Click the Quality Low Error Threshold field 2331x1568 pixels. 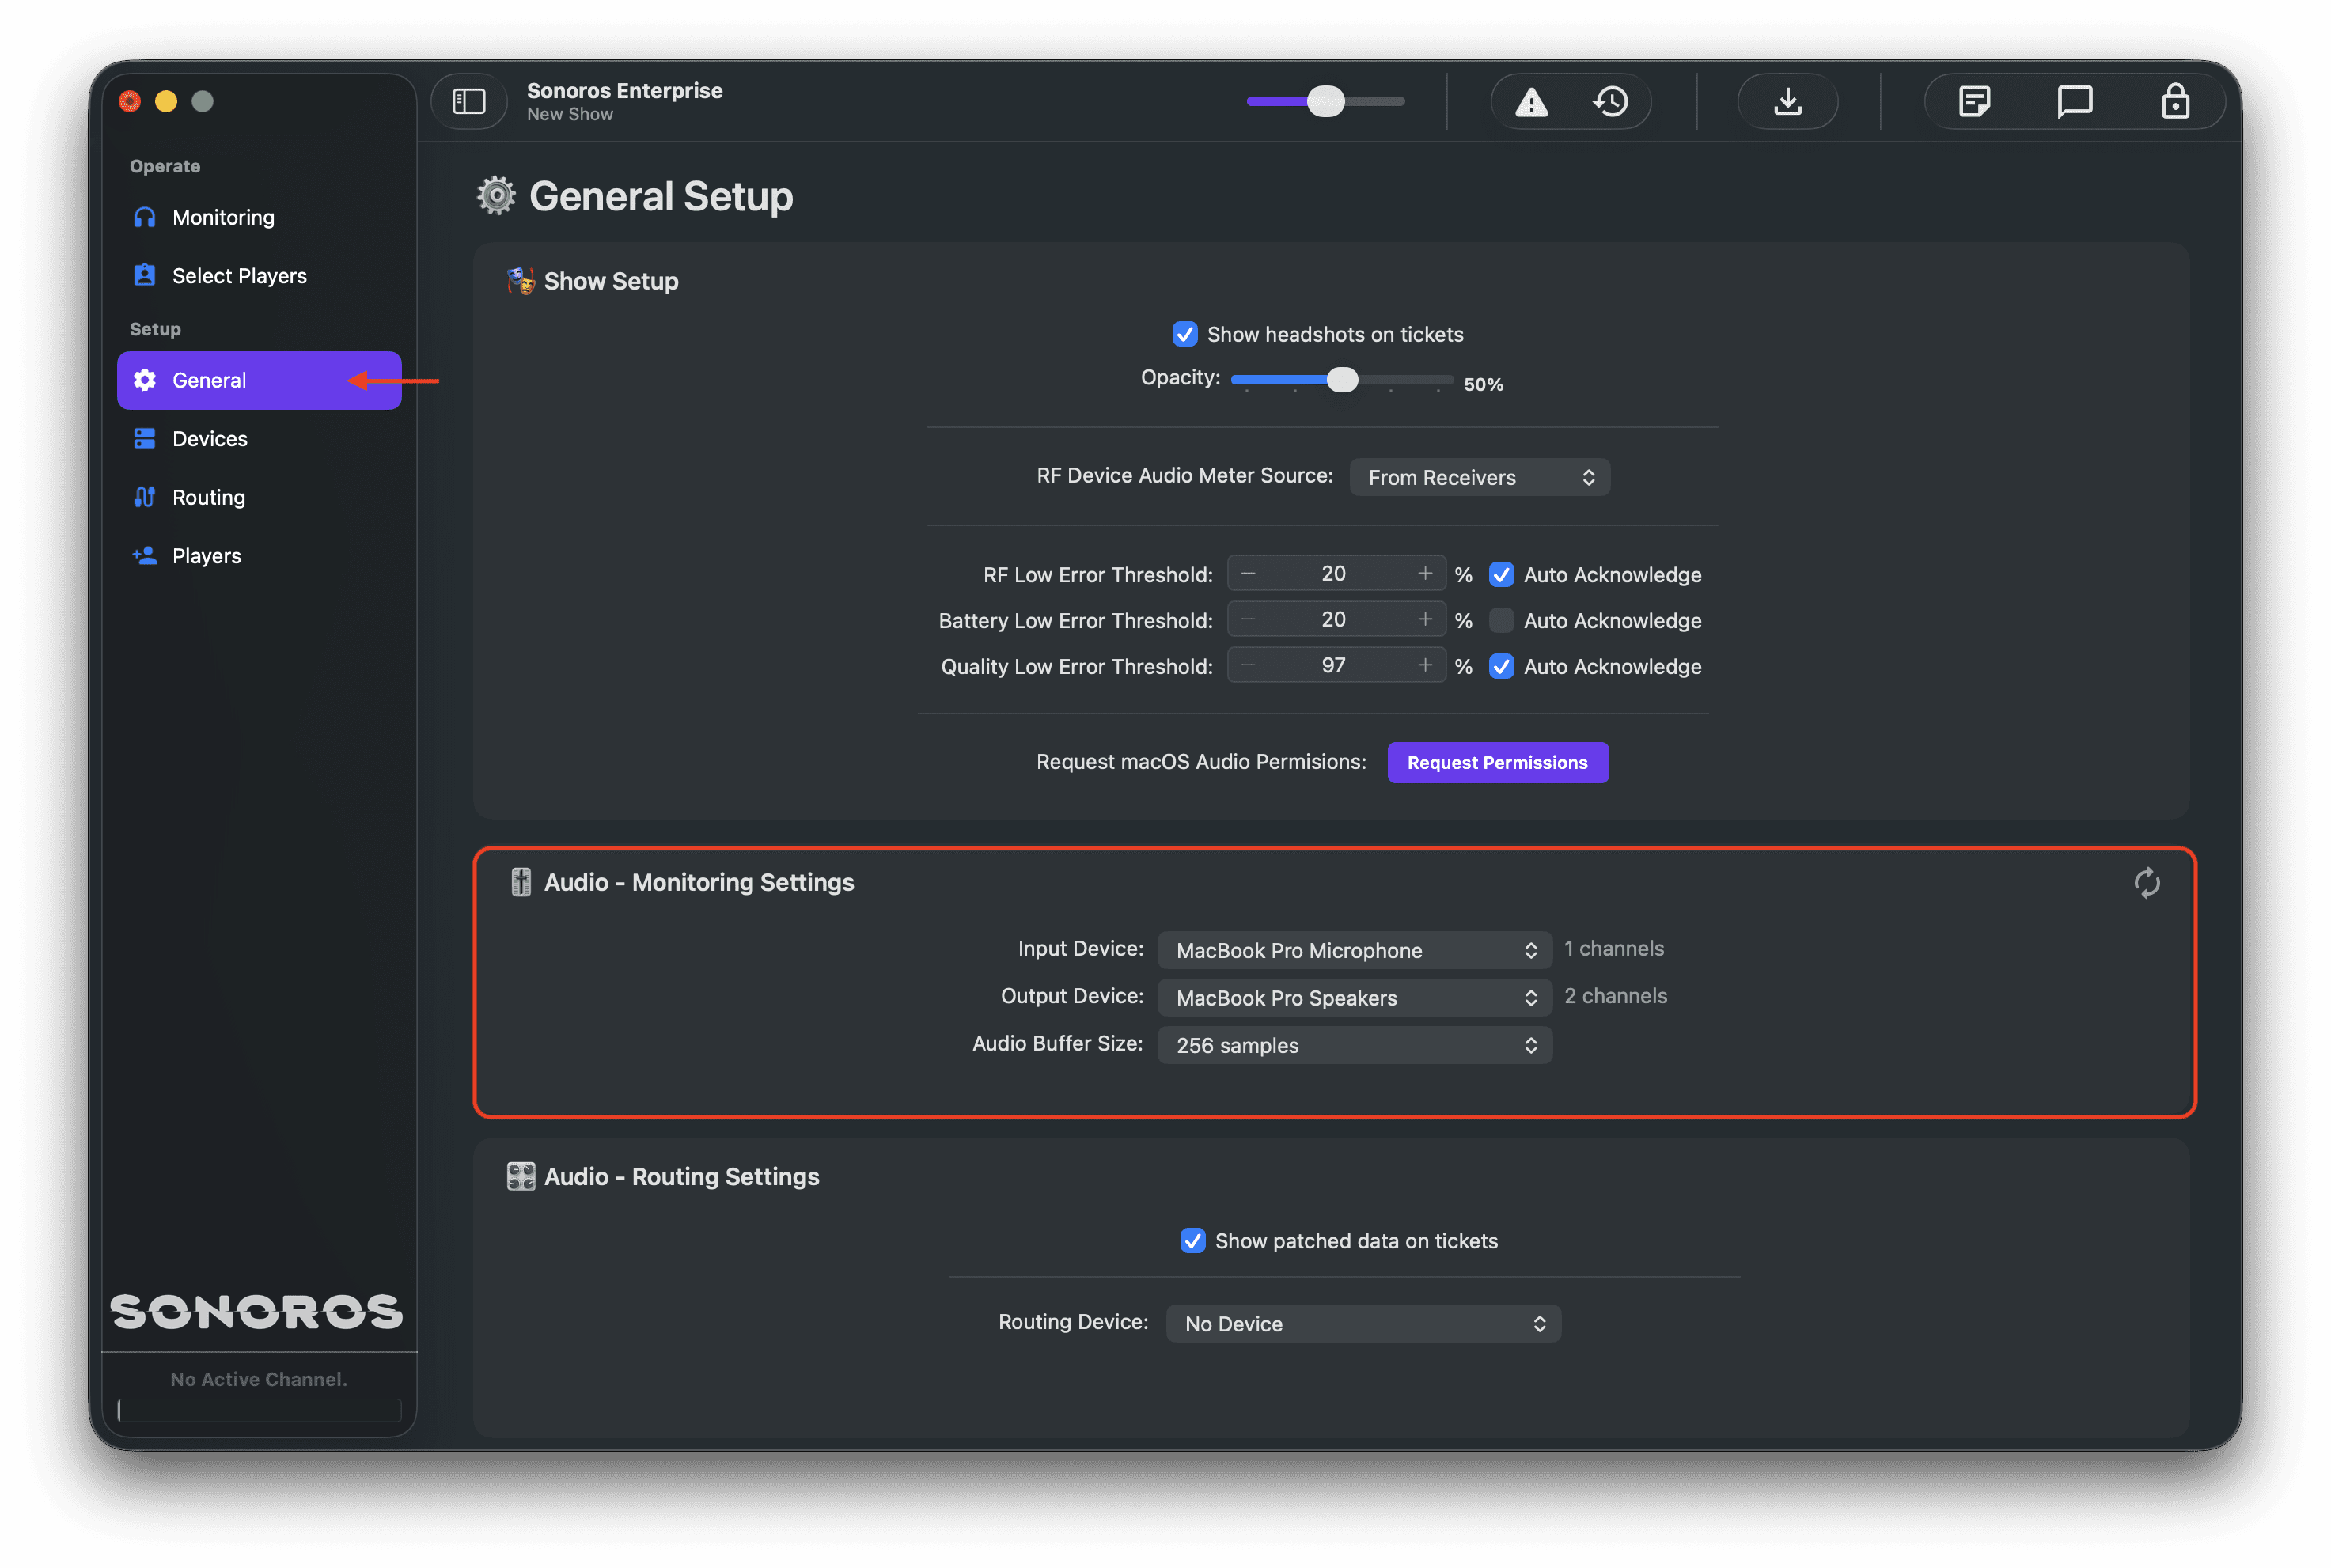(x=1335, y=666)
